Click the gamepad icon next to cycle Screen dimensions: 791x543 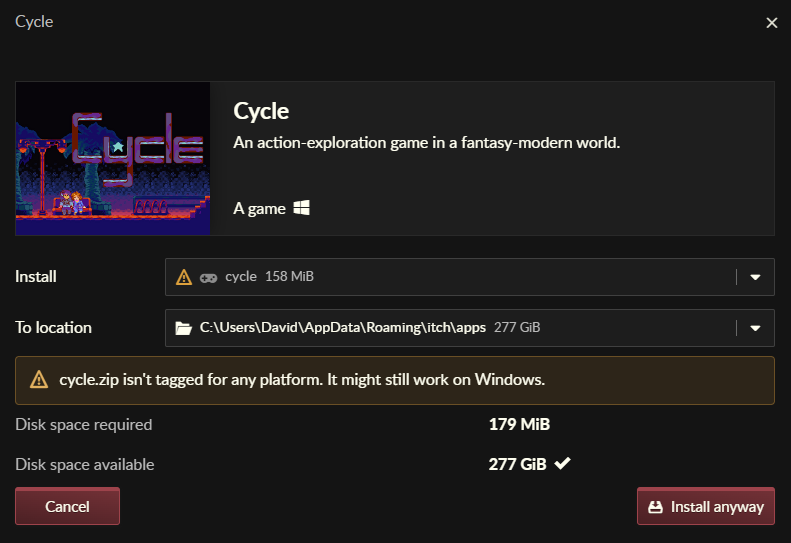(x=208, y=278)
